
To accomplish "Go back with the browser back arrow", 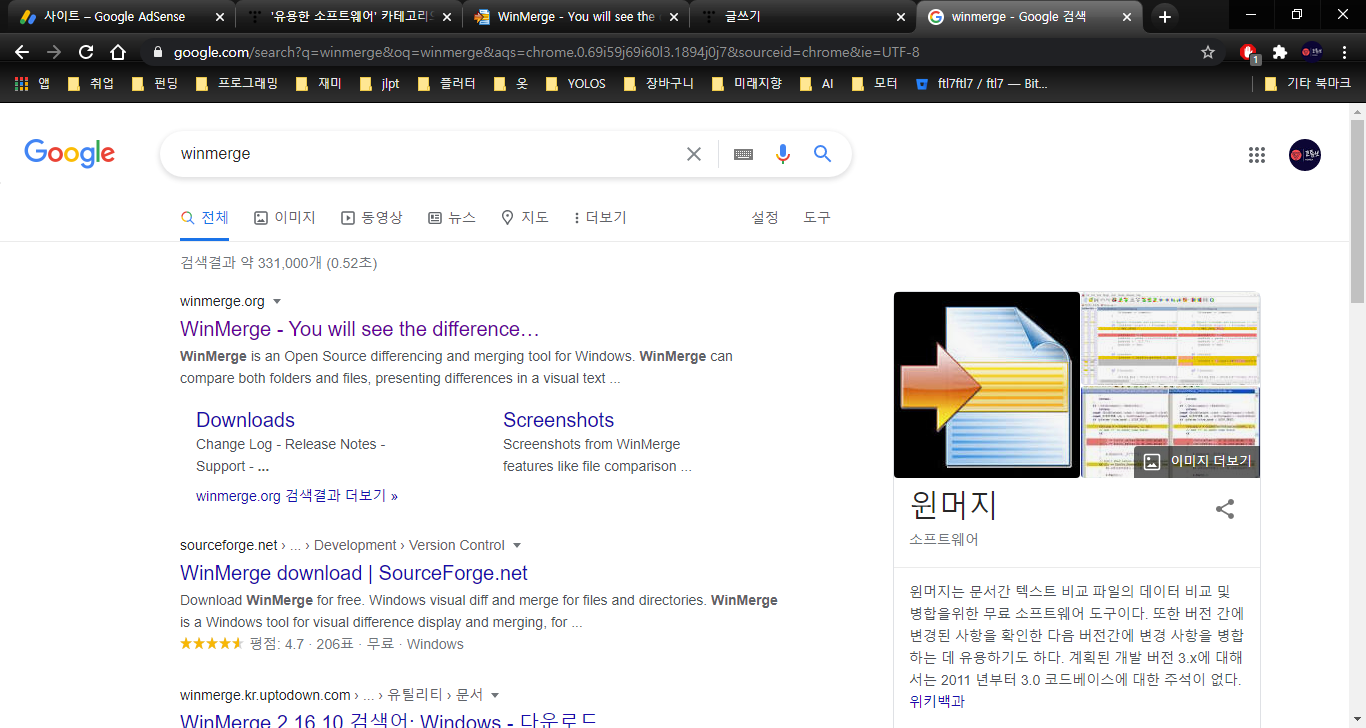I will [21, 52].
